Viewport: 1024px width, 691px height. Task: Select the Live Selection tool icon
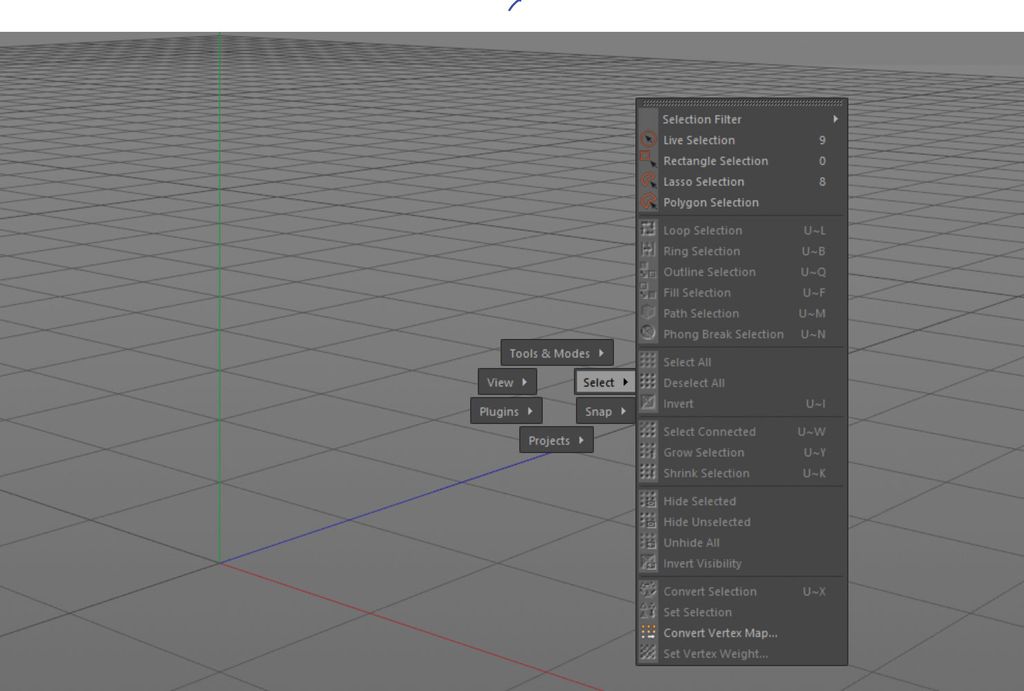[648, 140]
